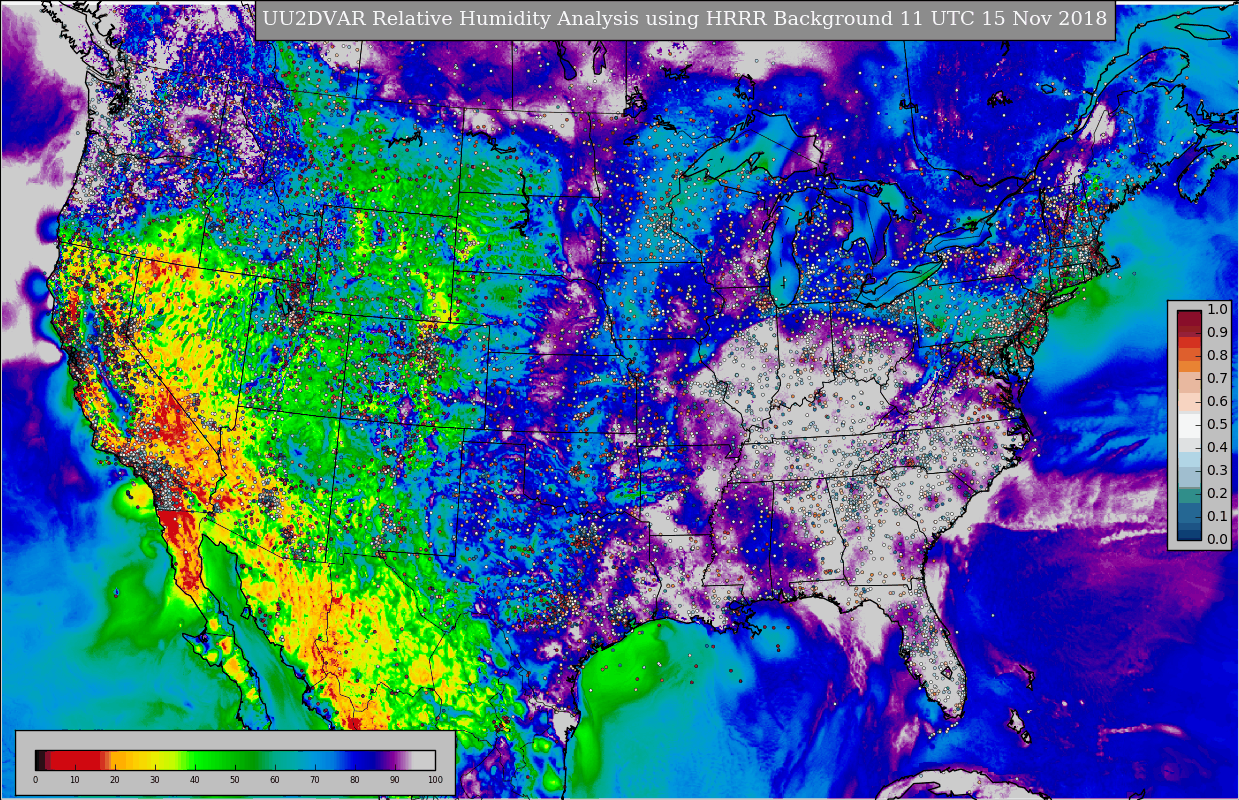This screenshot has height=800, width=1239.
Task: Click the '0.9' label on the right colorbar
Action: click(1217, 332)
